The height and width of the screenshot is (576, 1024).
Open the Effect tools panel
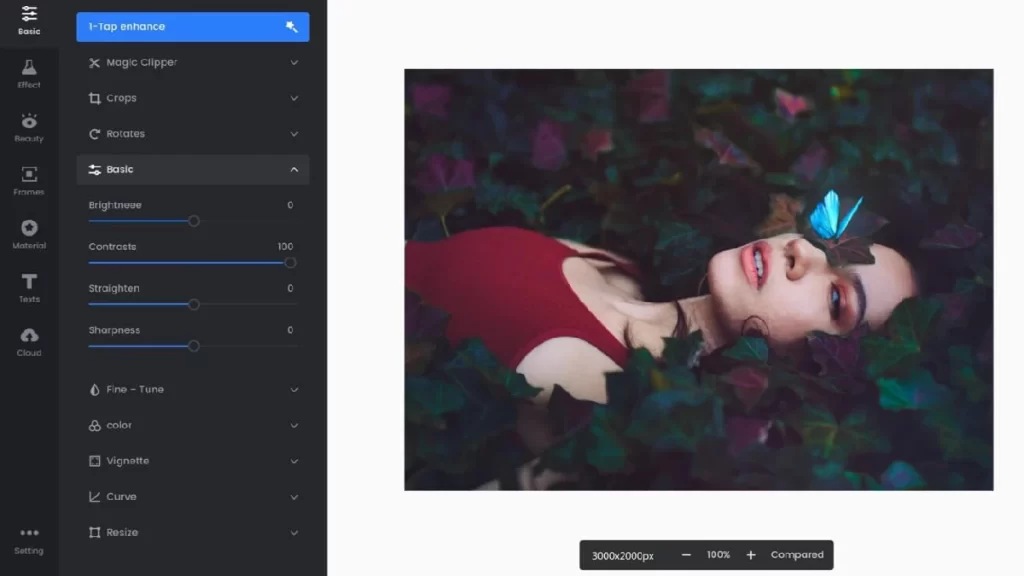pyautogui.click(x=29, y=72)
